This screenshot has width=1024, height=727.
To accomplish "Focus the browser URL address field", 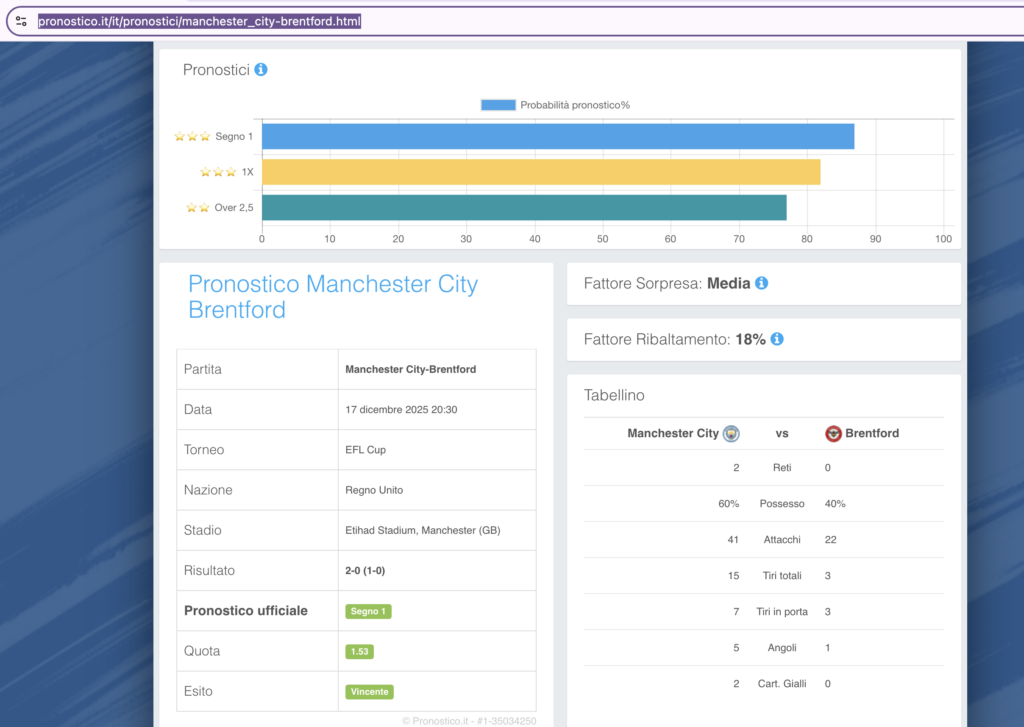I will pos(500,21).
